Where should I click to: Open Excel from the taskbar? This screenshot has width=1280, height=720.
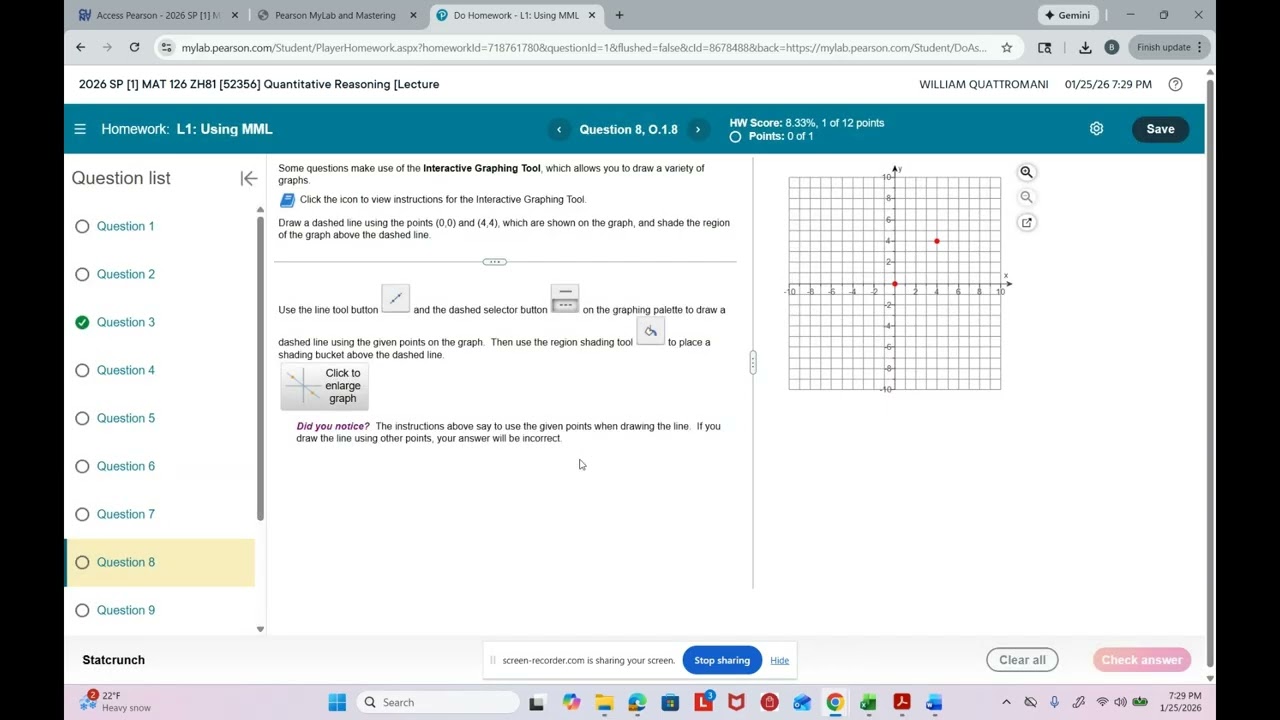click(x=868, y=702)
